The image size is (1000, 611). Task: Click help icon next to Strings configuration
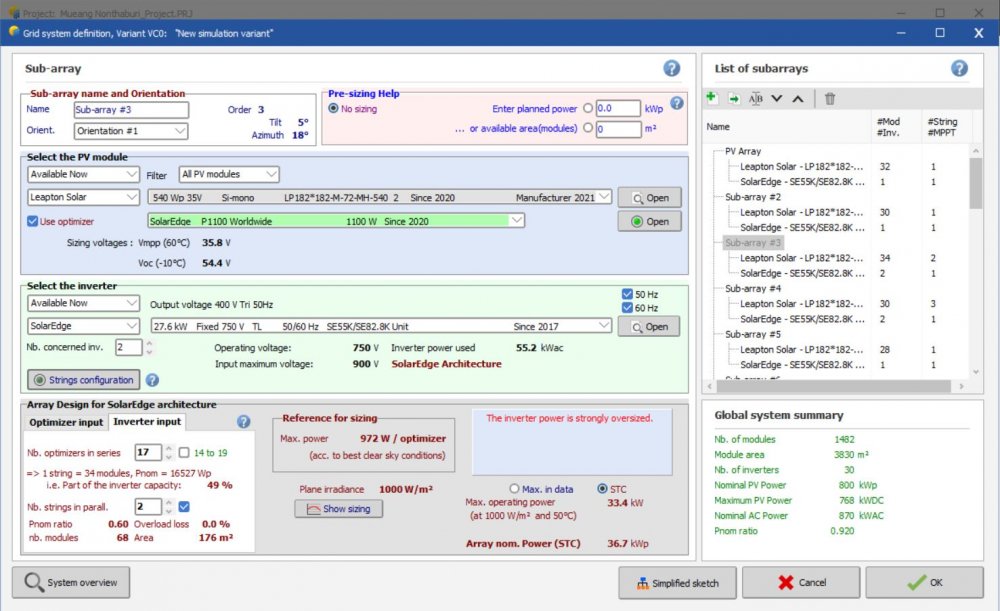[152, 380]
